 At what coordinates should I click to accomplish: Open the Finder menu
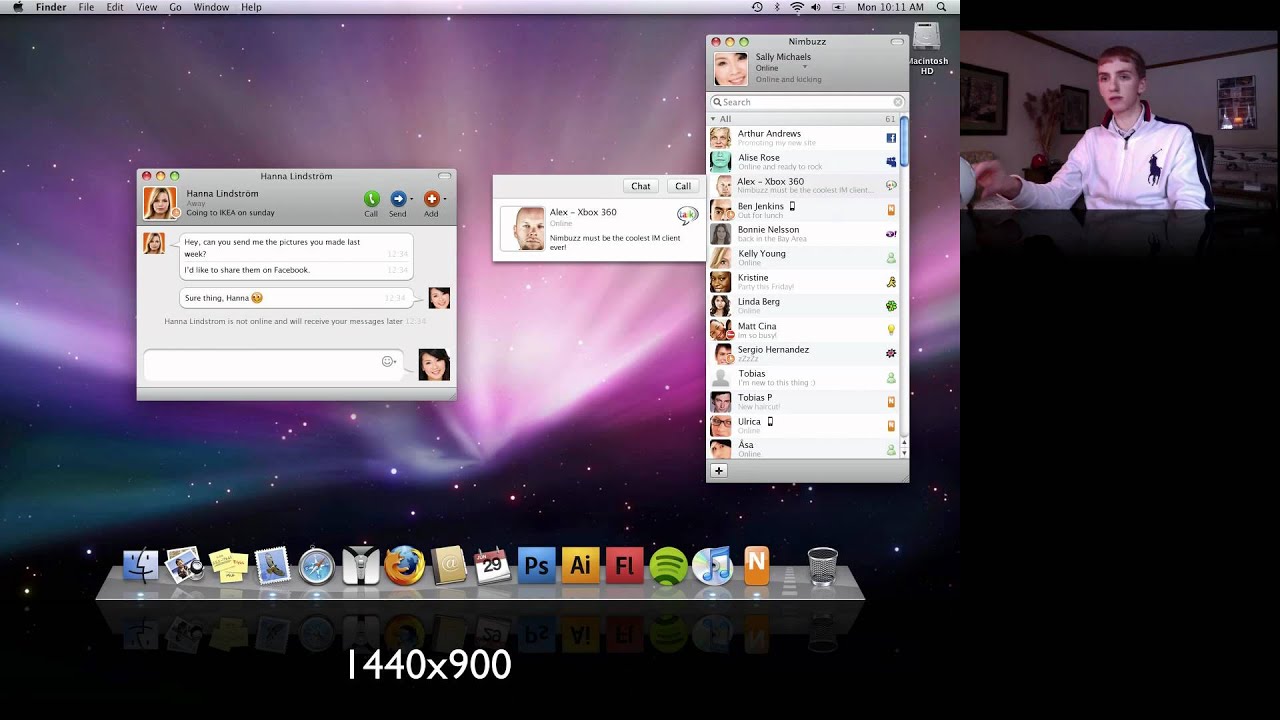coord(51,7)
